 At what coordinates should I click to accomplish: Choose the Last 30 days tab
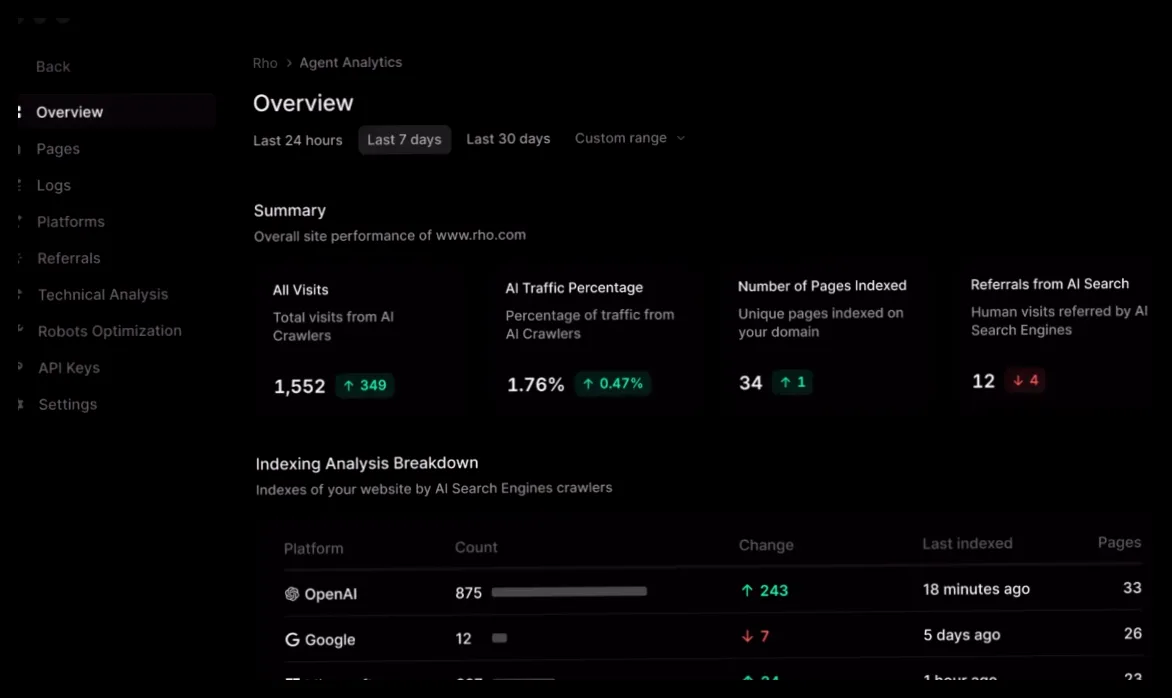point(508,139)
